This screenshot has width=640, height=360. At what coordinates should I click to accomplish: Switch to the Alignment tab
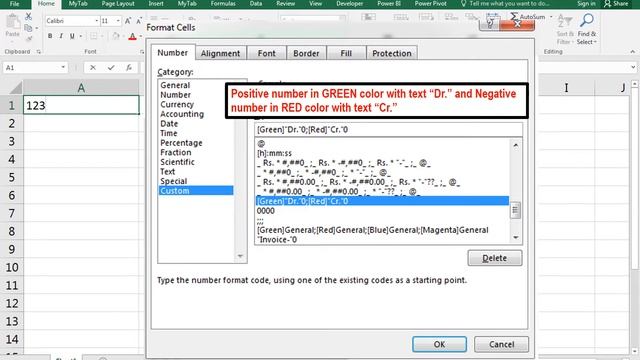tap(220, 53)
